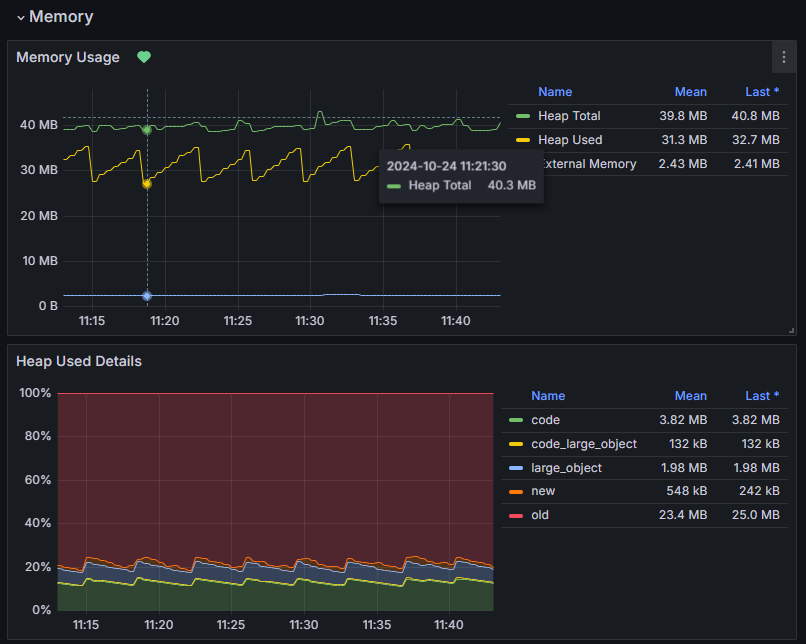Click the red swatch for old series
This screenshot has height=644, width=806.
pyautogui.click(x=516, y=515)
